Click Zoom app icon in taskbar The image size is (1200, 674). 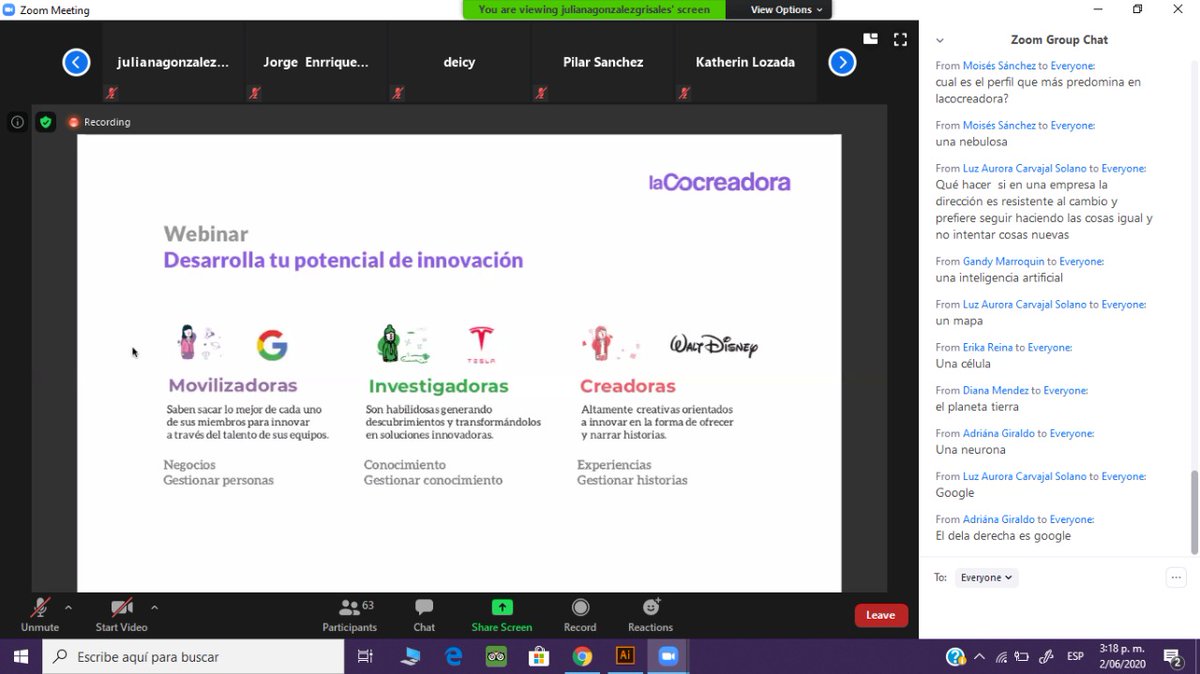(668, 657)
